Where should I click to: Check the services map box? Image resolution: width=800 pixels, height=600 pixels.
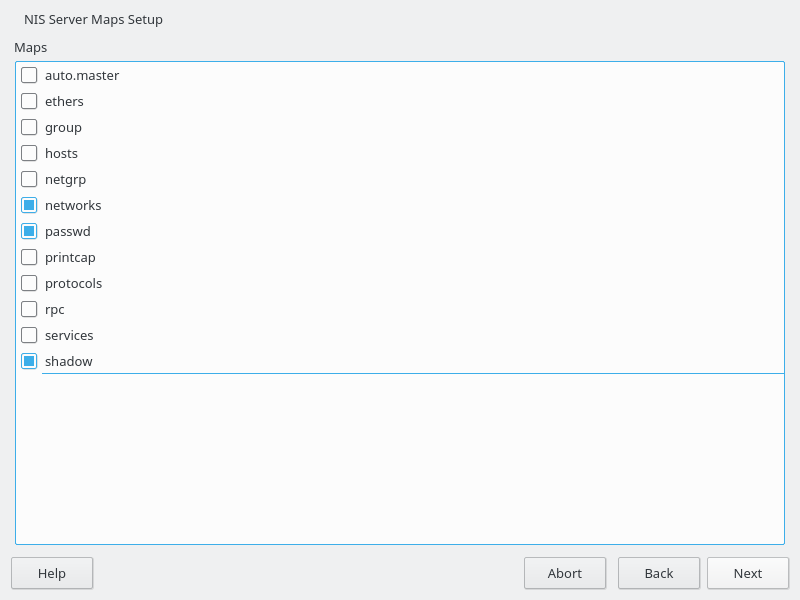coord(29,335)
